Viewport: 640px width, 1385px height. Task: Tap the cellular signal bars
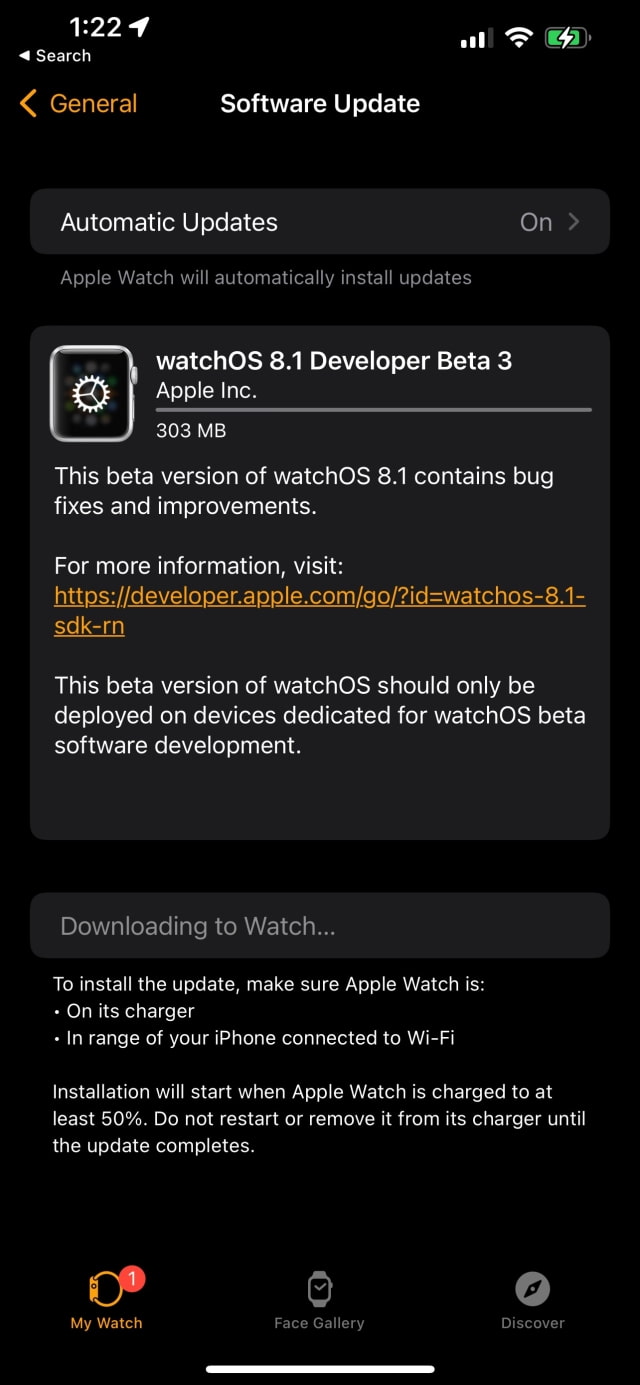[x=476, y=39]
